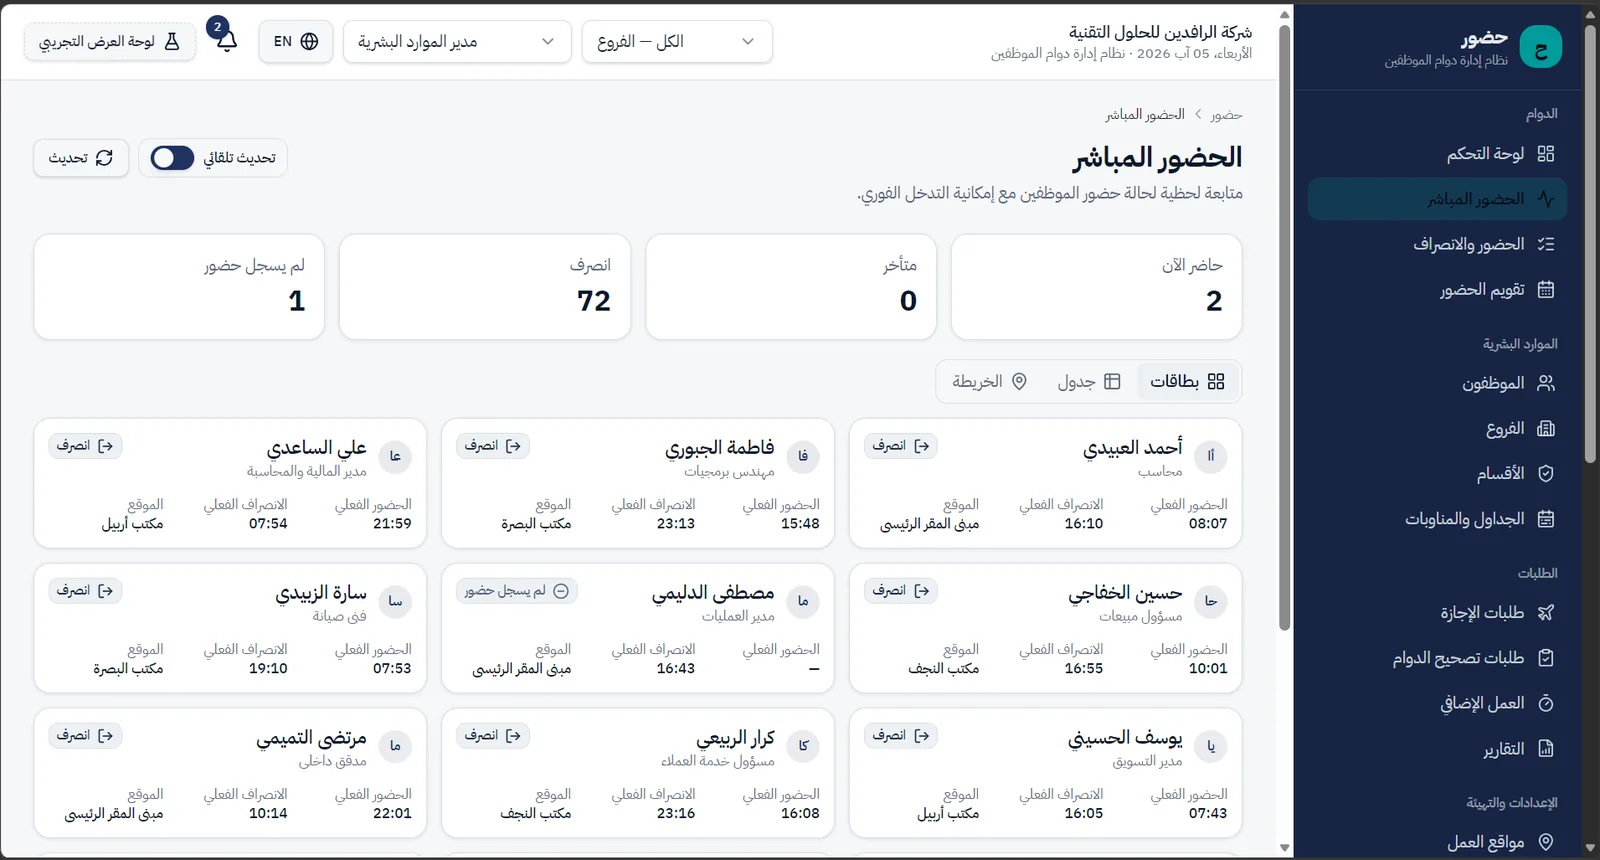Click the العمل الإضافي timer icon

1546,703
